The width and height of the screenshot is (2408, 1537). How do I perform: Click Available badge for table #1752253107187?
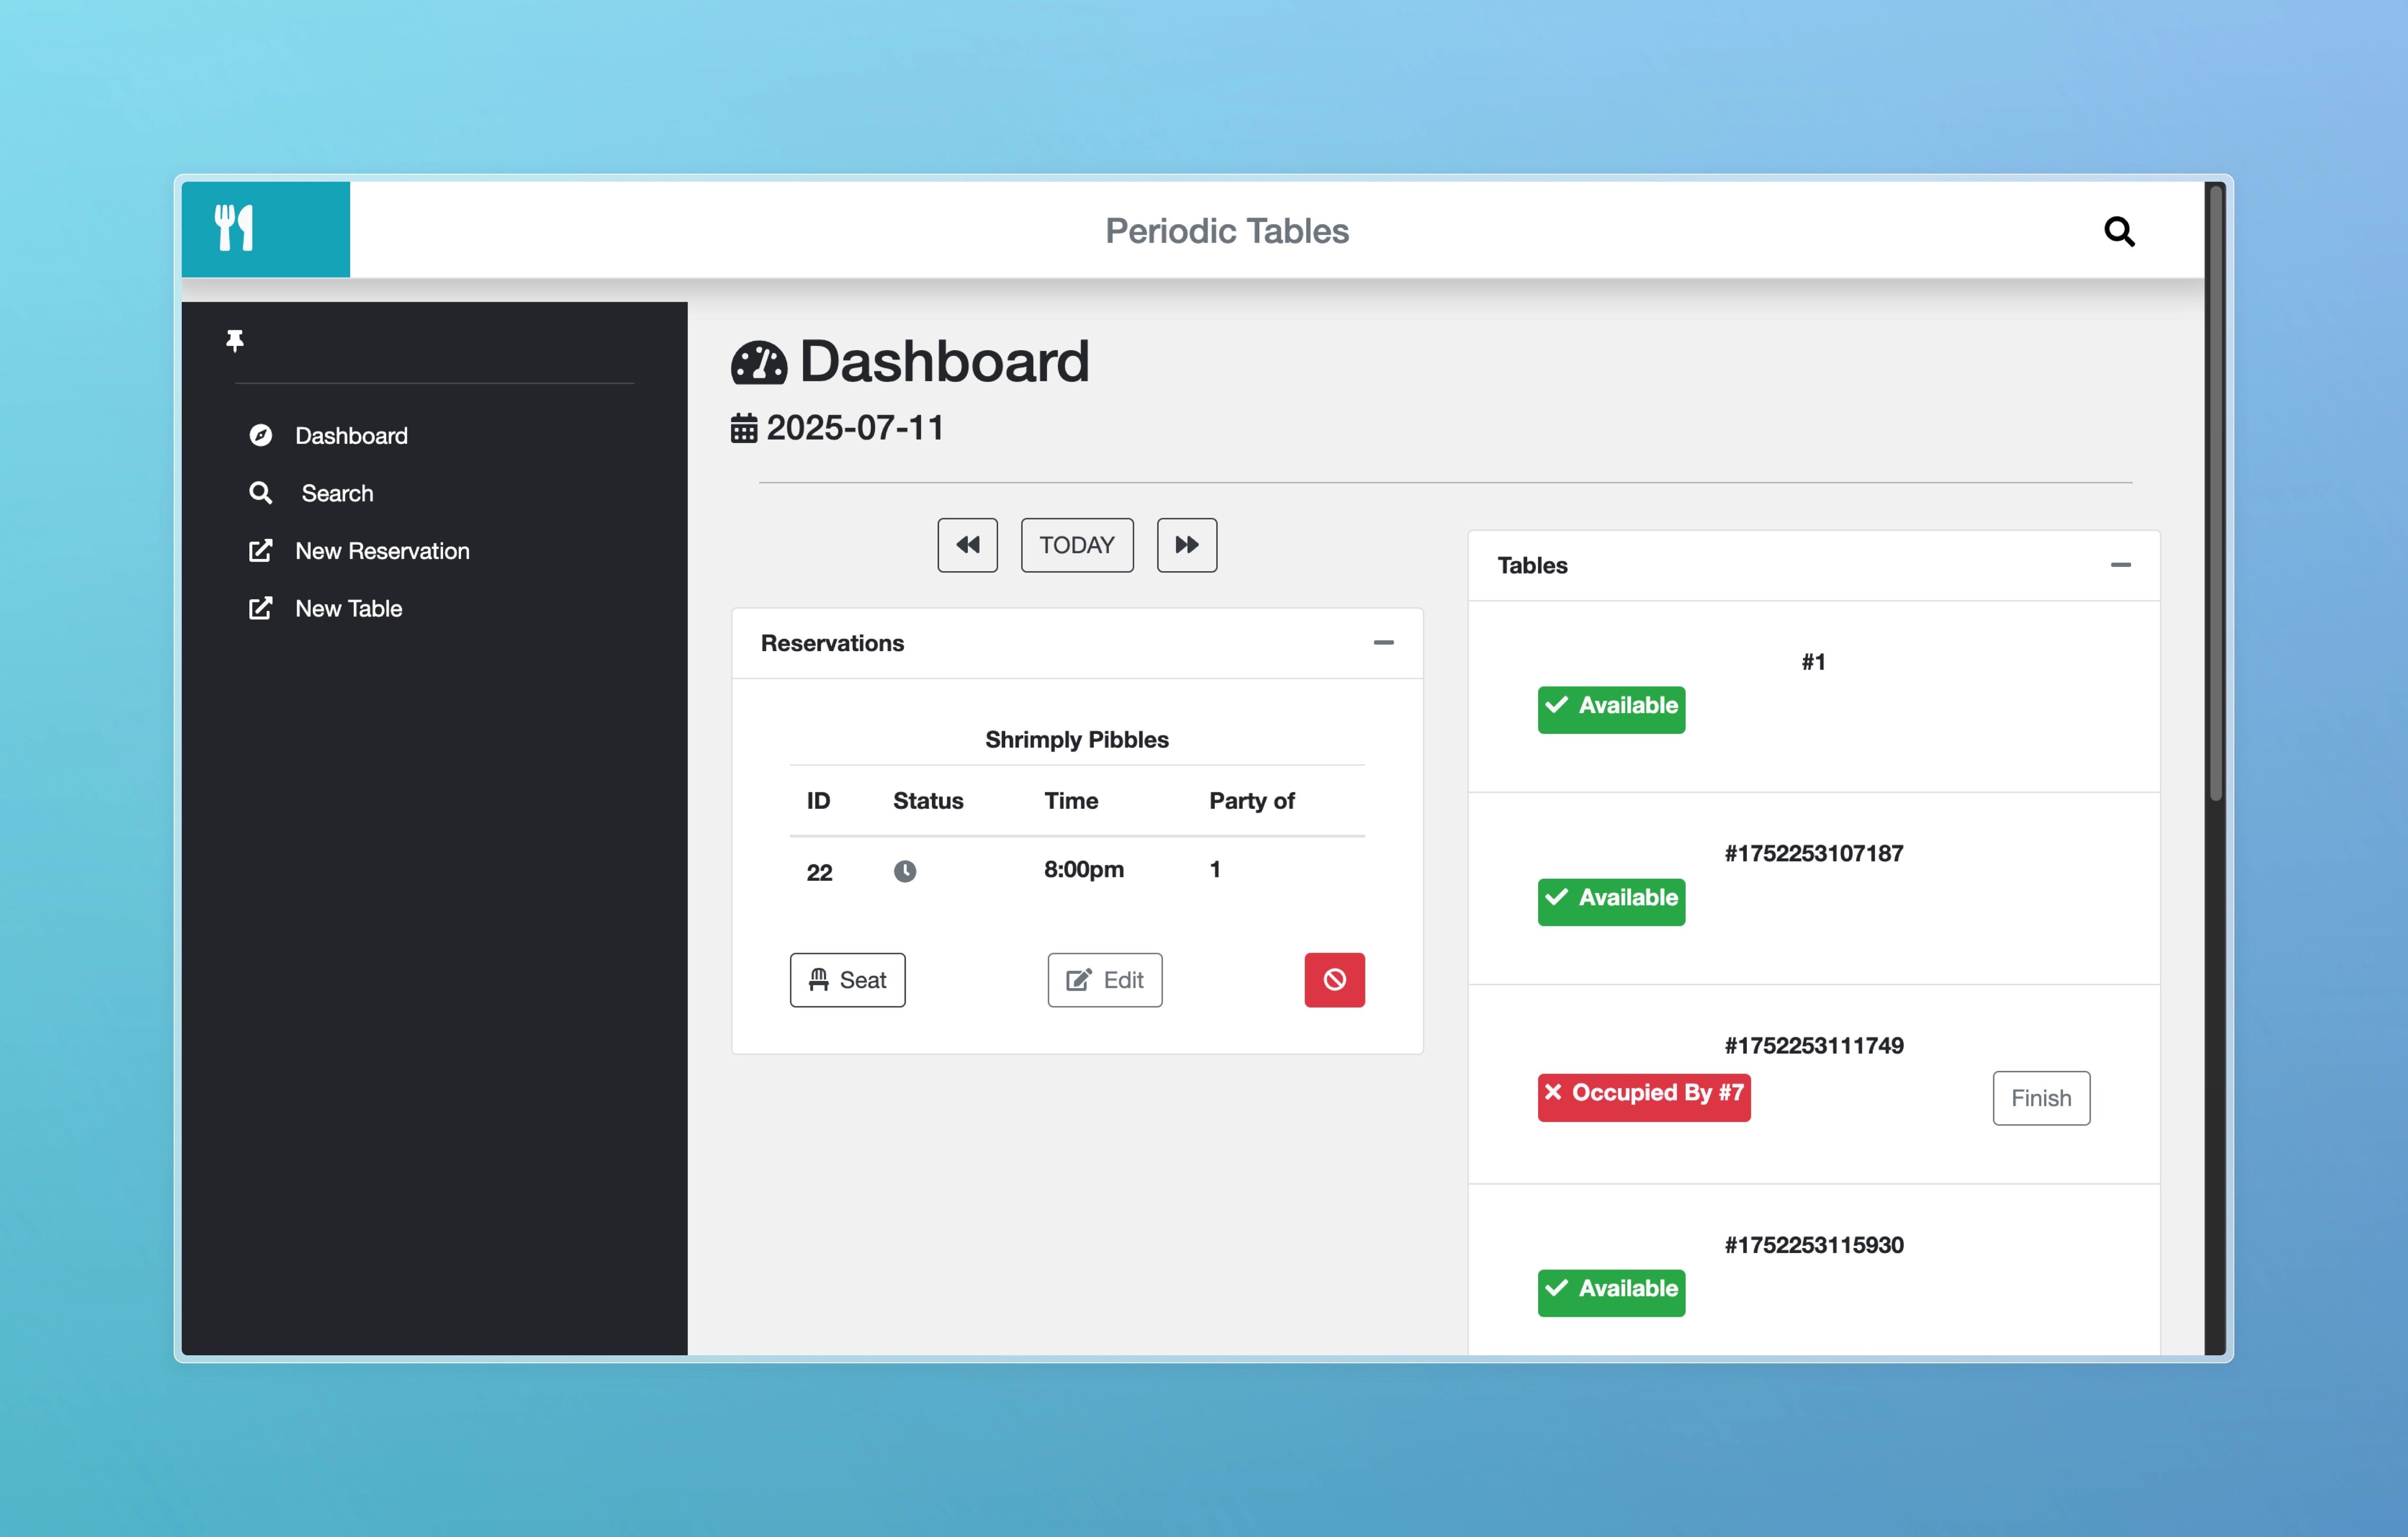[1611, 901]
